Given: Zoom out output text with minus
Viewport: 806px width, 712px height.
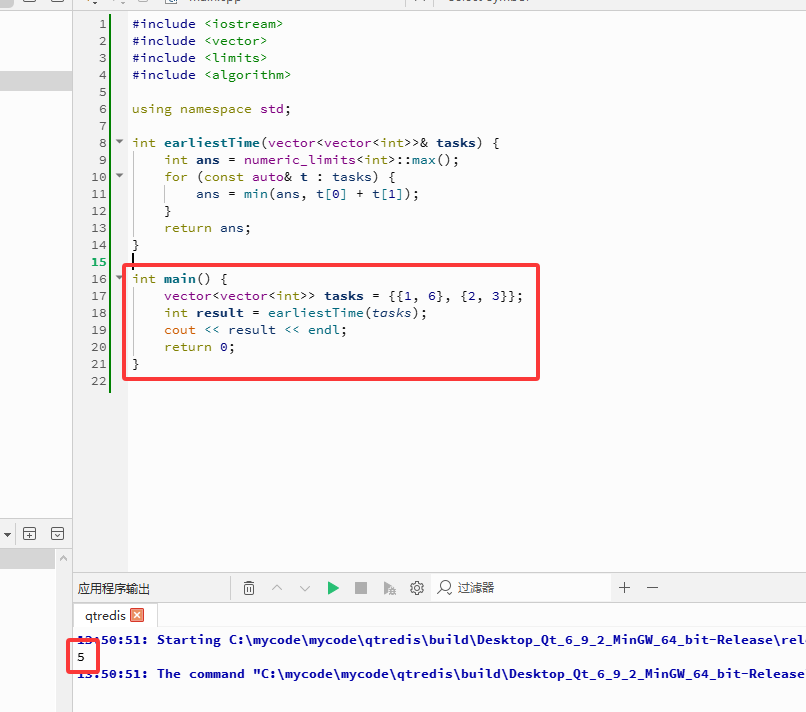Looking at the screenshot, I should (652, 588).
